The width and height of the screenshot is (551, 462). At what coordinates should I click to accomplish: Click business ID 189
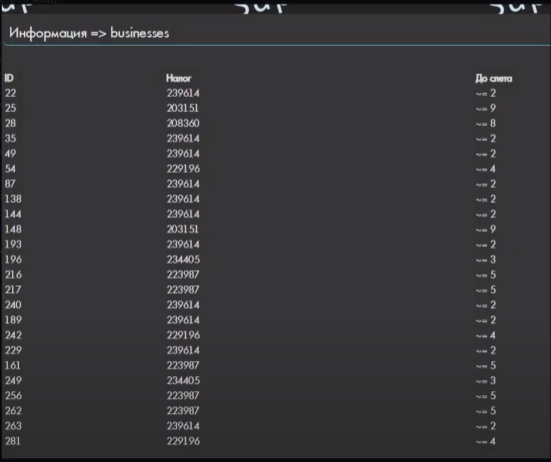tap(13, 320)
